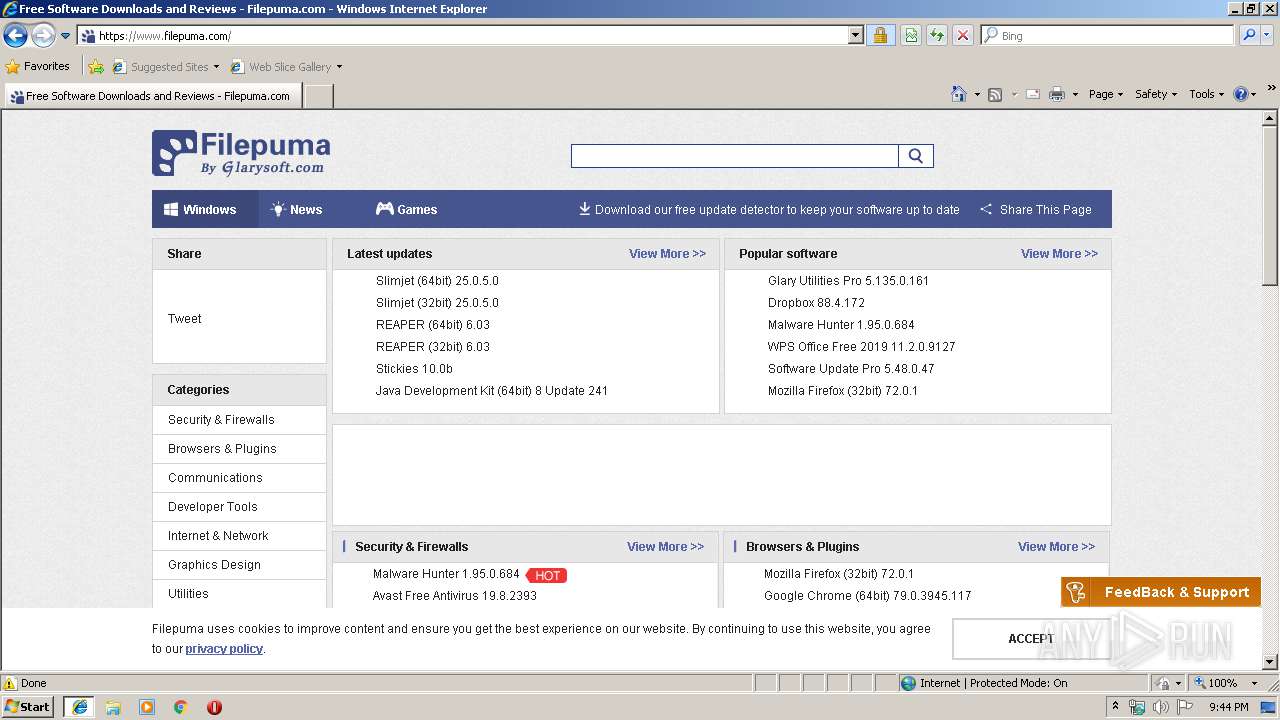The width and height of the screenshot is (1280, 720).
Task: Open Google Chrome from the taskbar
Action: click(x=180, y=707)
